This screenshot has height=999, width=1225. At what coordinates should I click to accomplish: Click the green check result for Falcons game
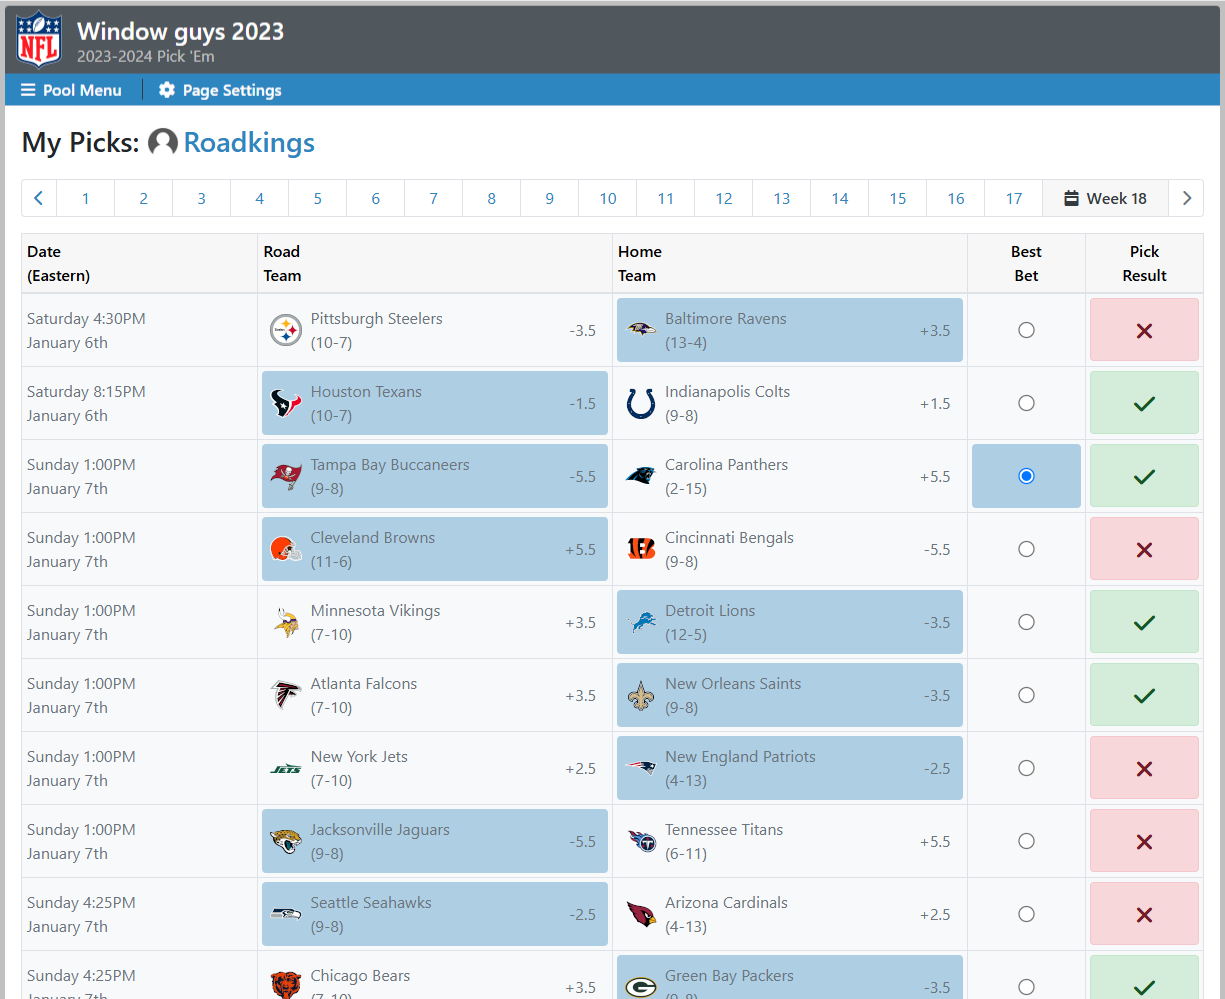pyautogui.click(x=1144, y=695)
